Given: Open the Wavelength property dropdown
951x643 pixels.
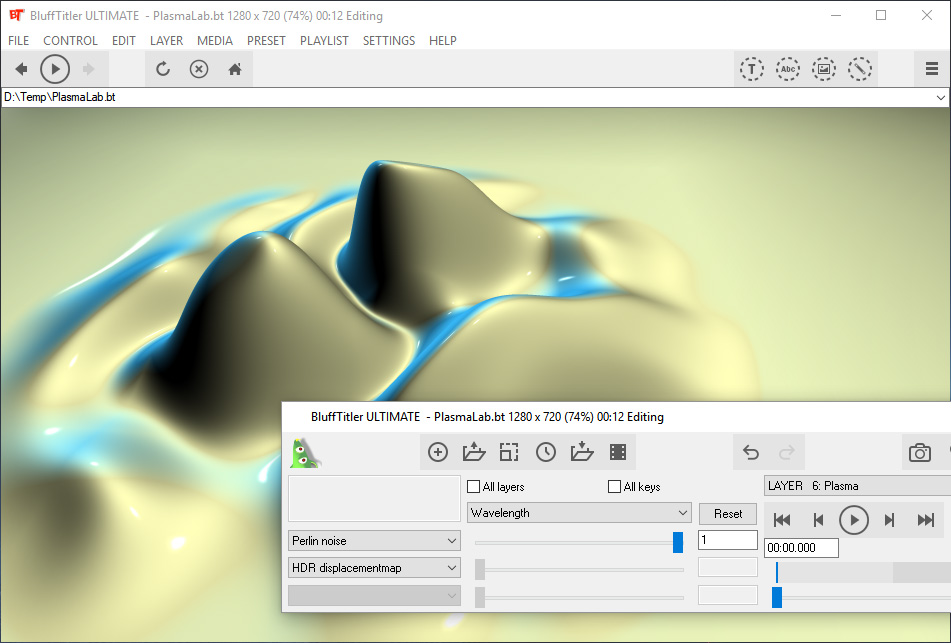Looking at the screenshot, I should click(x=579, y=513).
